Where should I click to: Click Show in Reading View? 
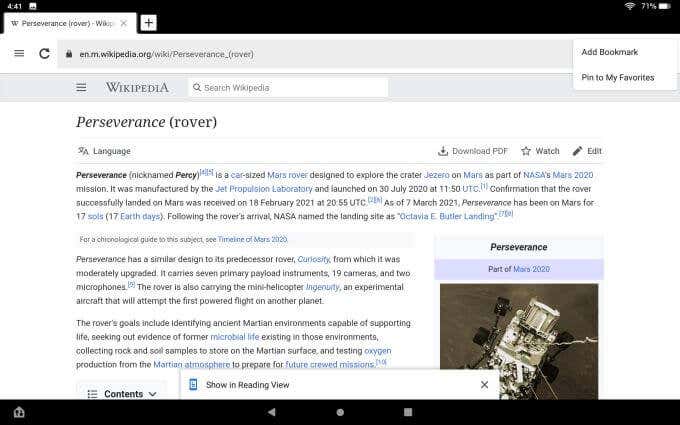(x=248, y=385)
